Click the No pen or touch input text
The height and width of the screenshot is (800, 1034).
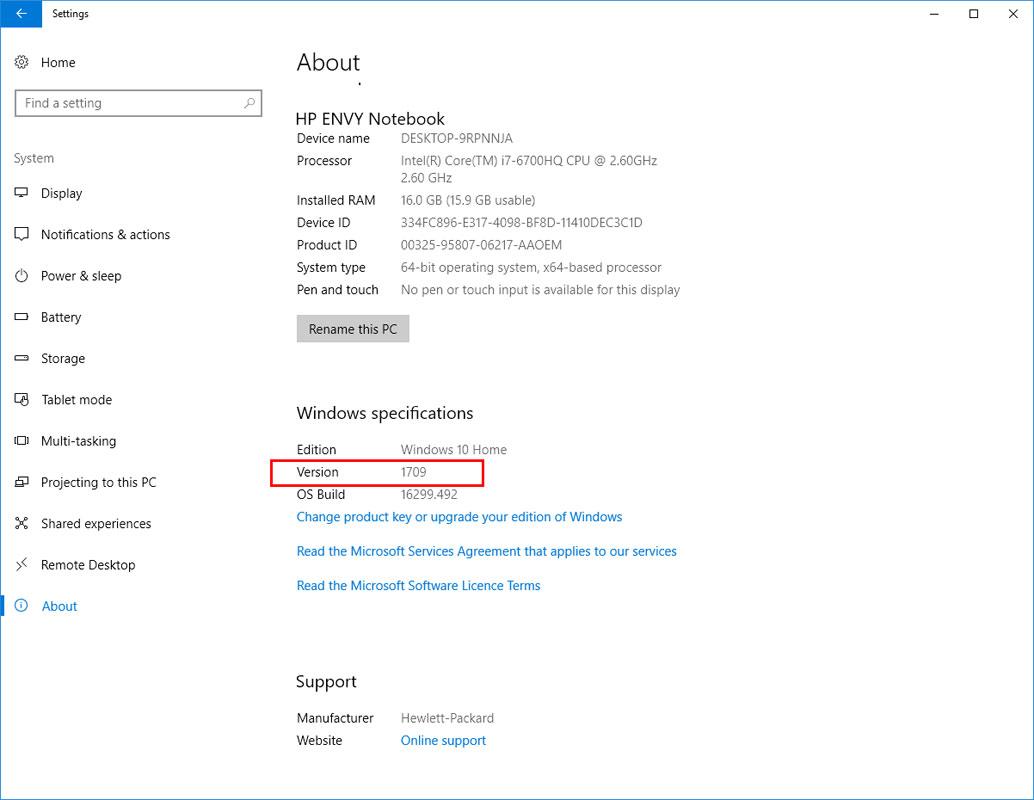[540, 290]
